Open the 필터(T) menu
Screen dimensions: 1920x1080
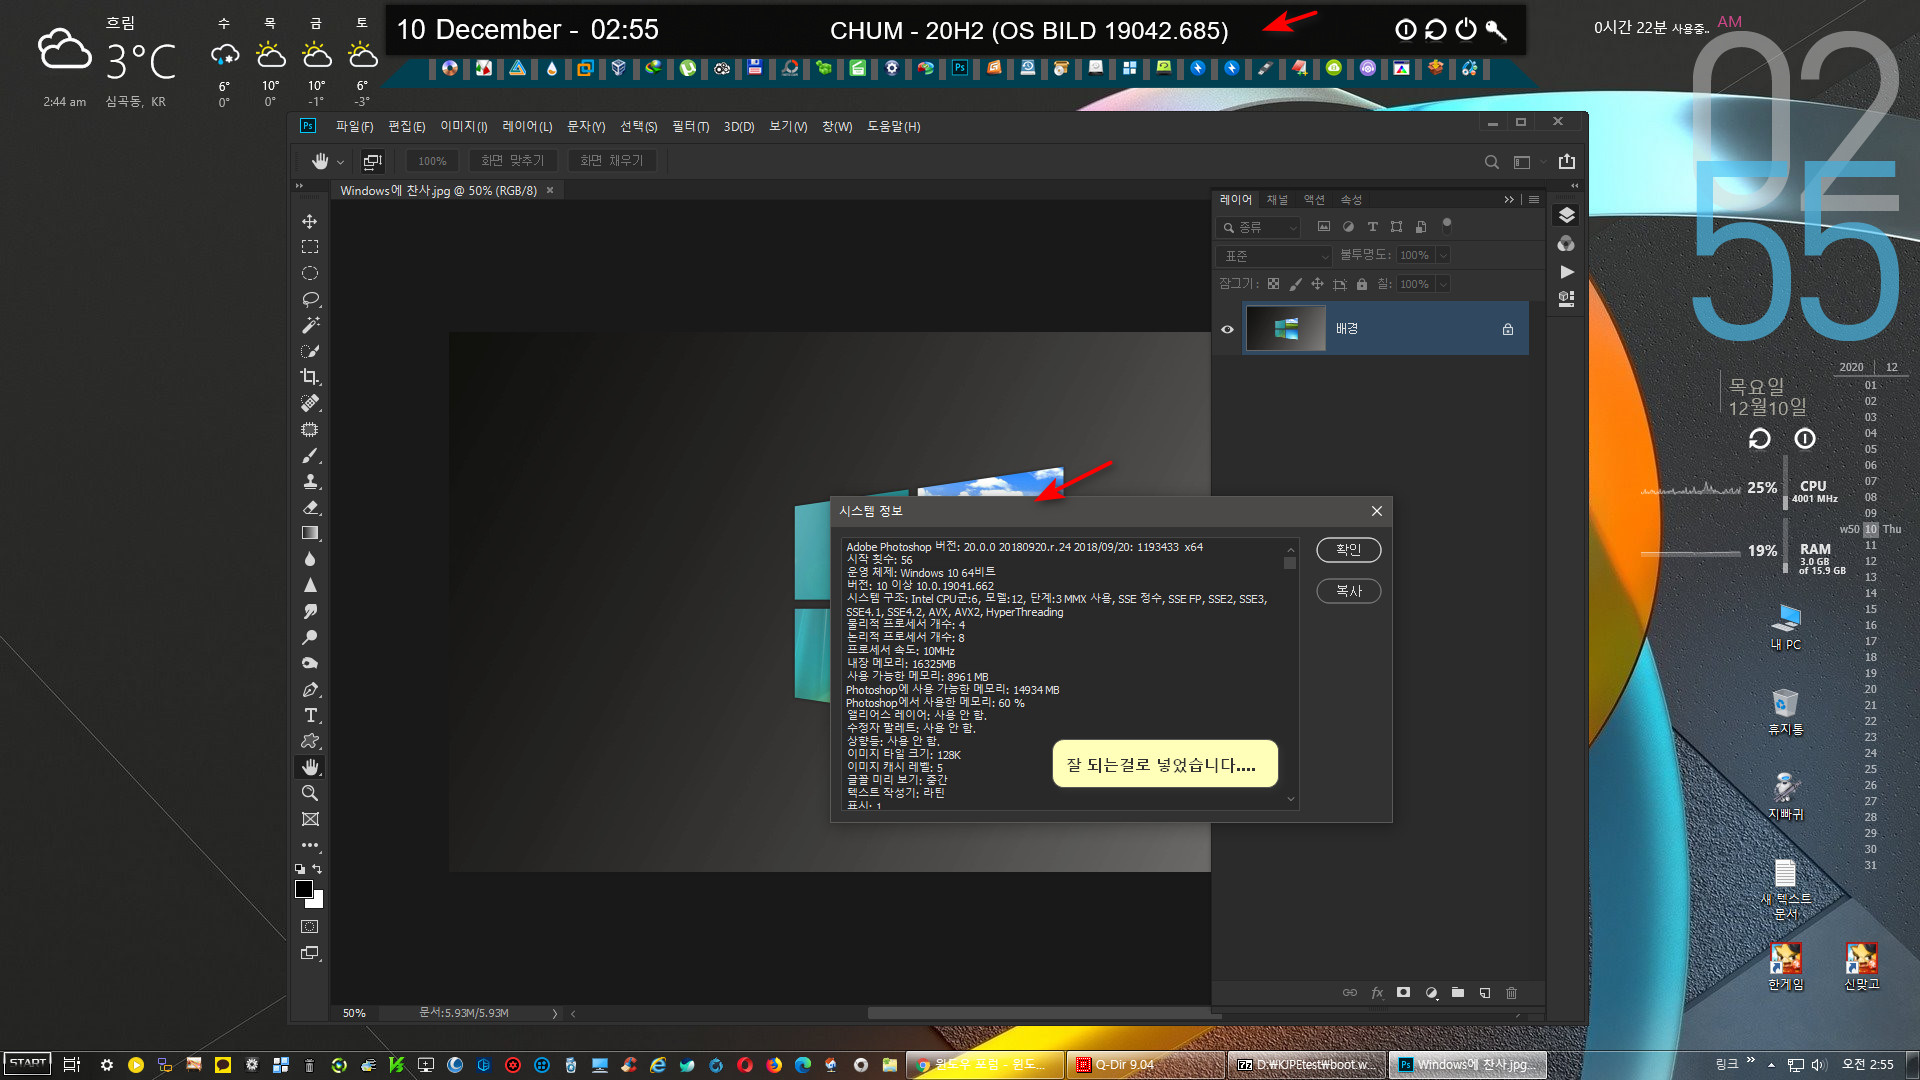(x=690, y=126)
